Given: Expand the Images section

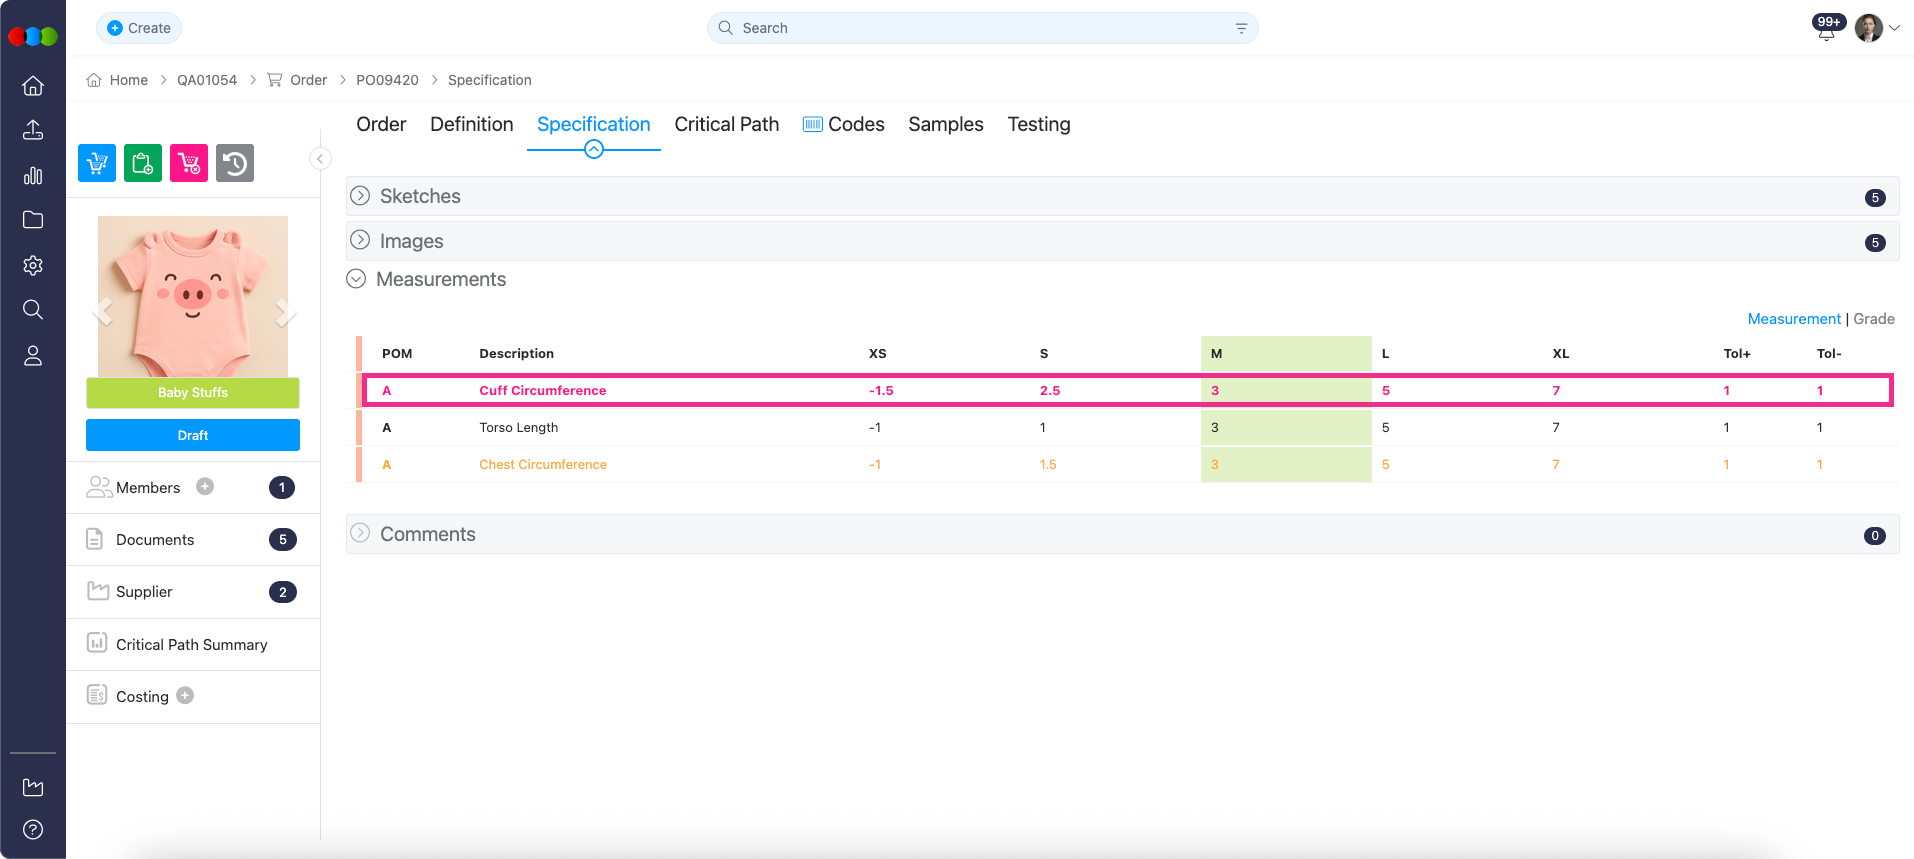Looking at the screenshot, I should 360,241.
